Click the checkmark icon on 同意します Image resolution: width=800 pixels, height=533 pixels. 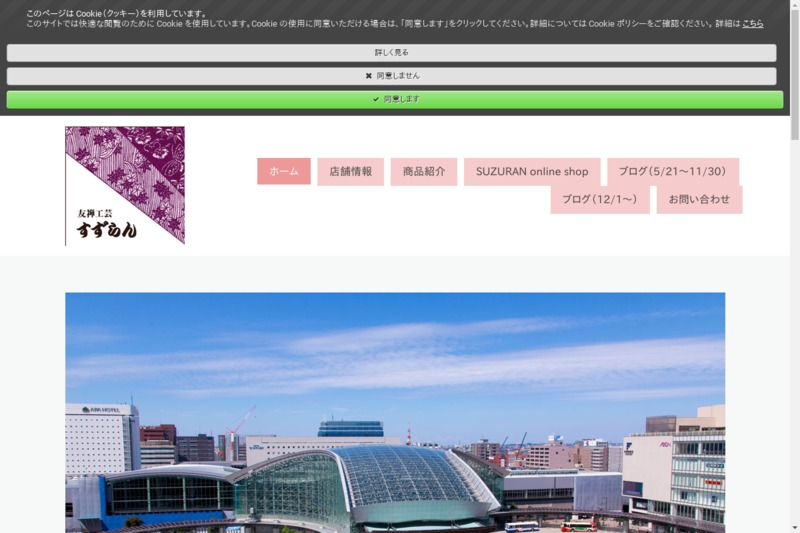(376, 100)
